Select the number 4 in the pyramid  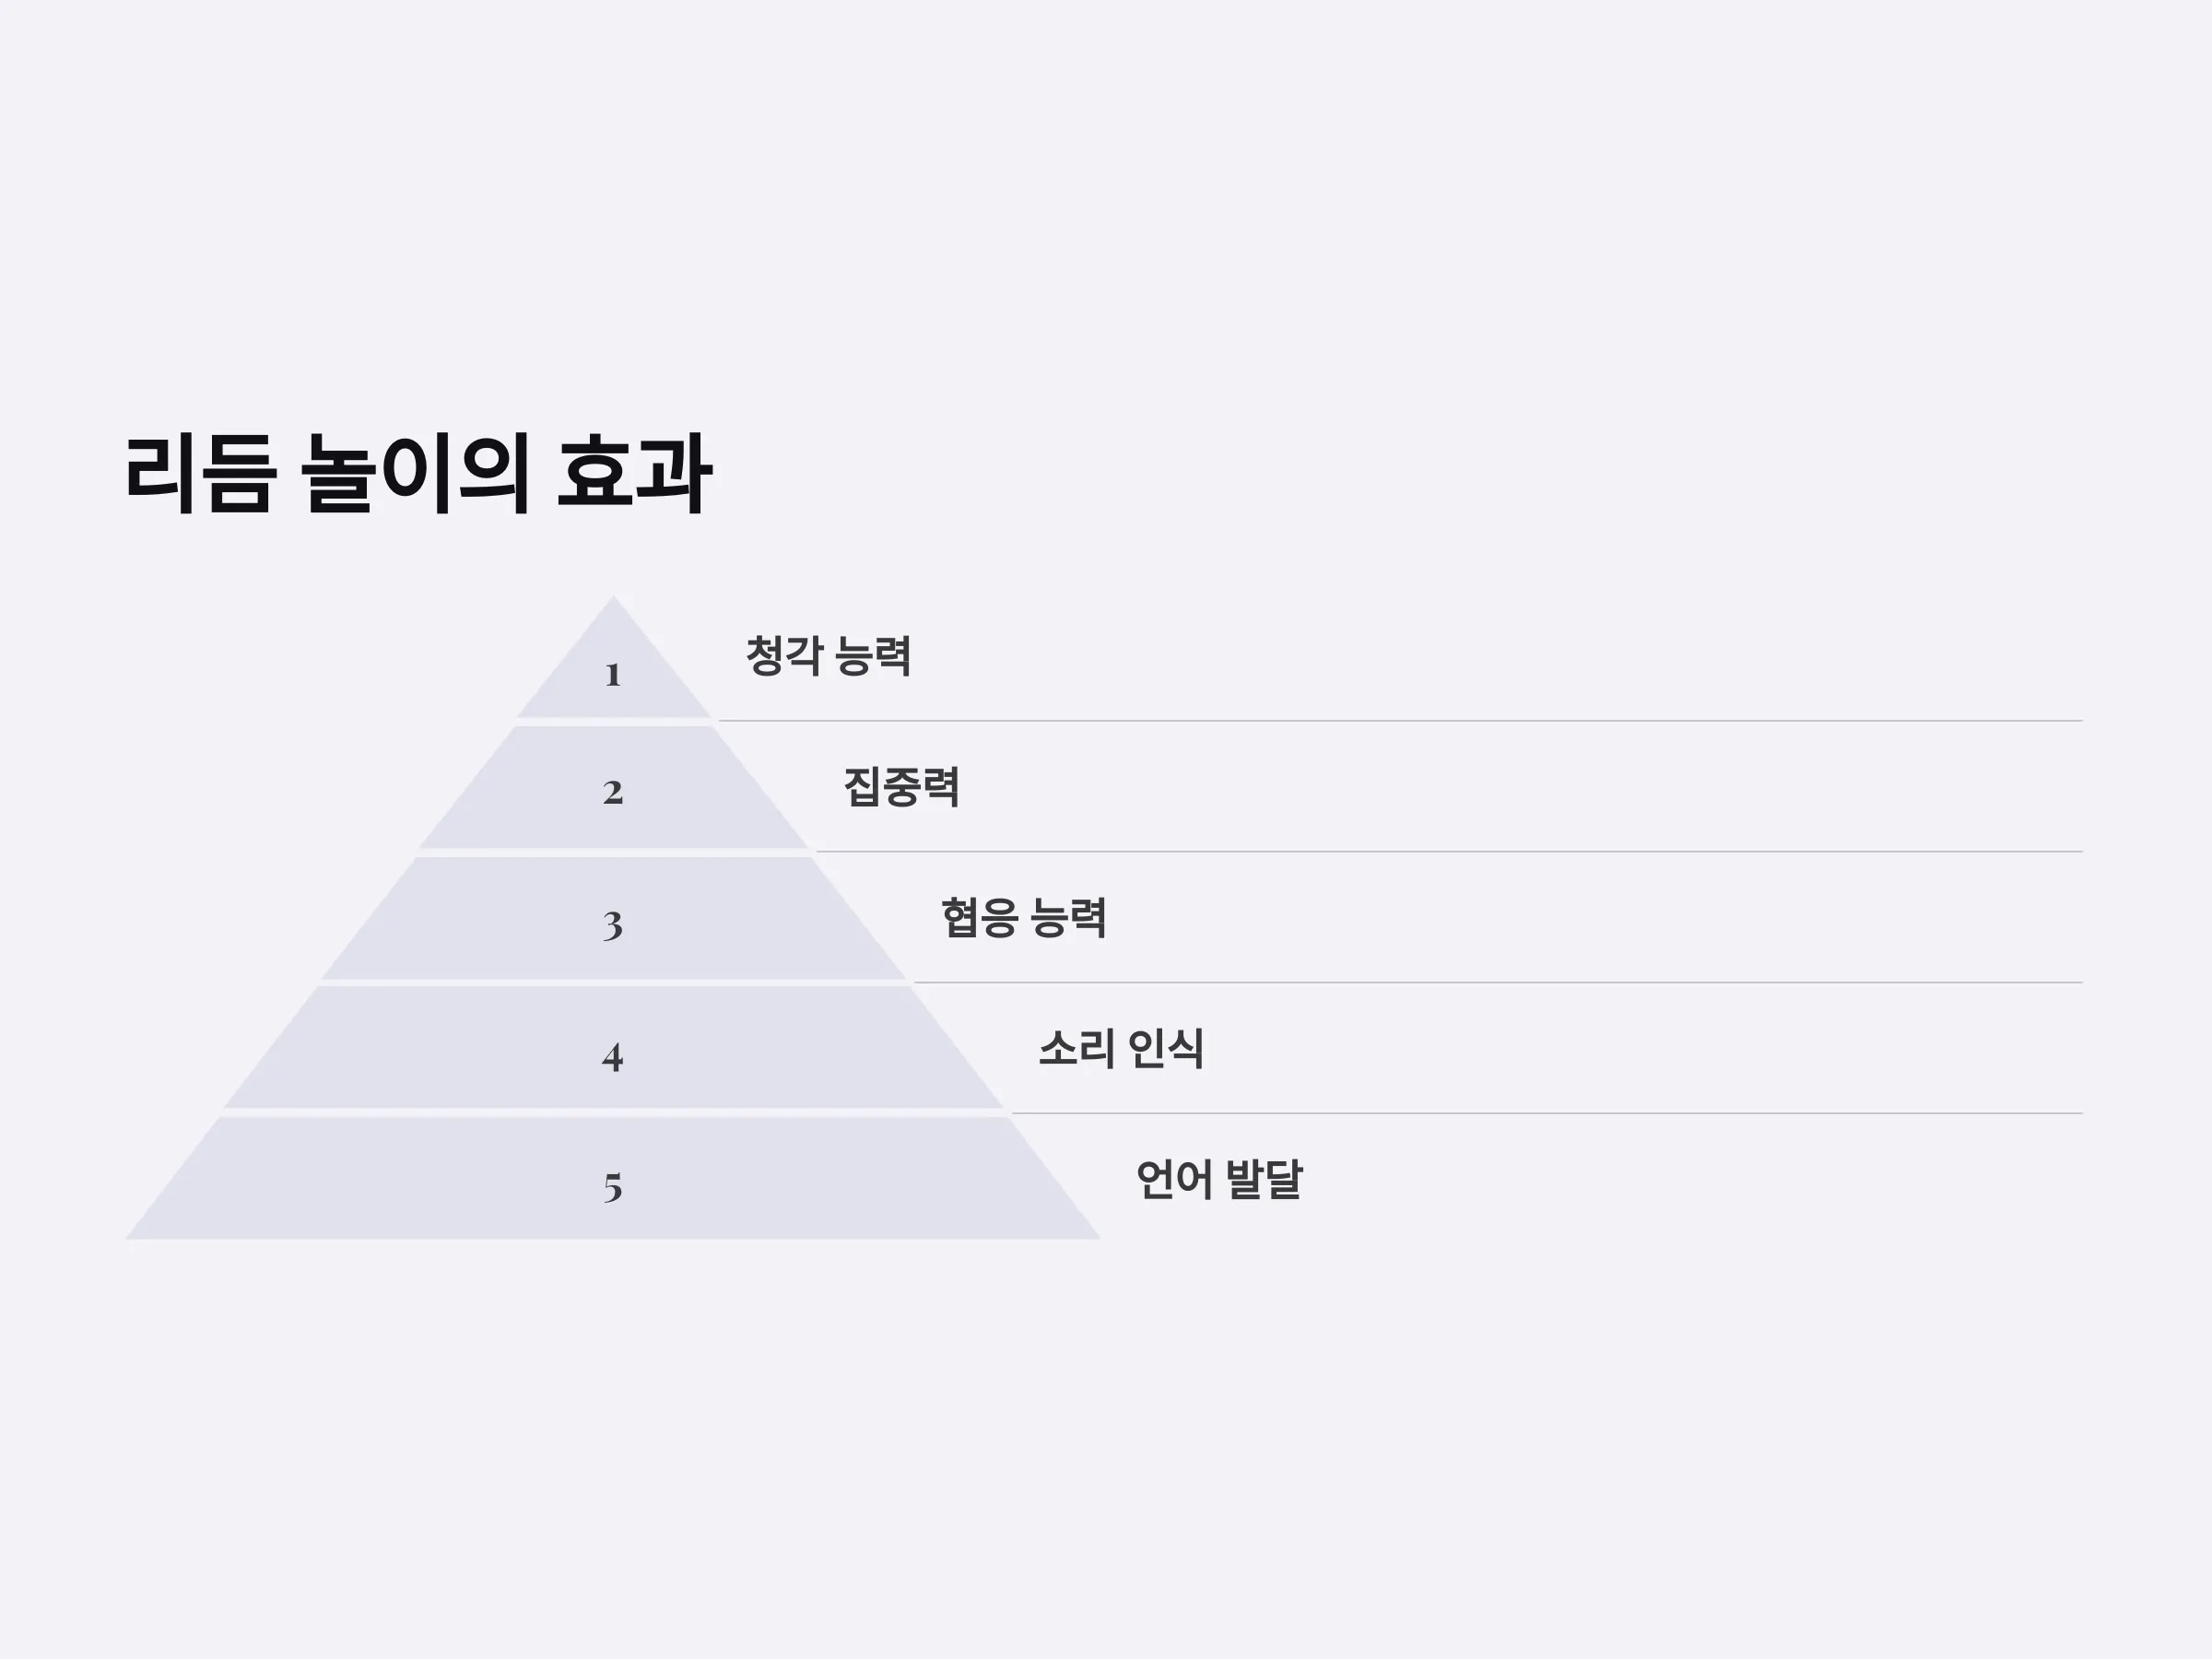[613, 1056]
